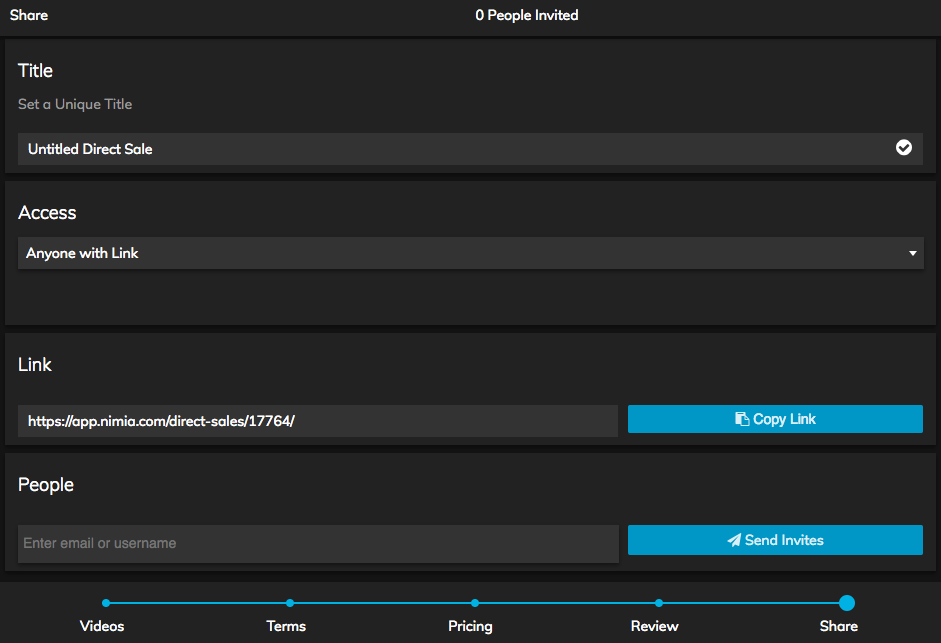Click the Copy Link button
The height and width of the screenshot is (643, 941).
(775, 419)
